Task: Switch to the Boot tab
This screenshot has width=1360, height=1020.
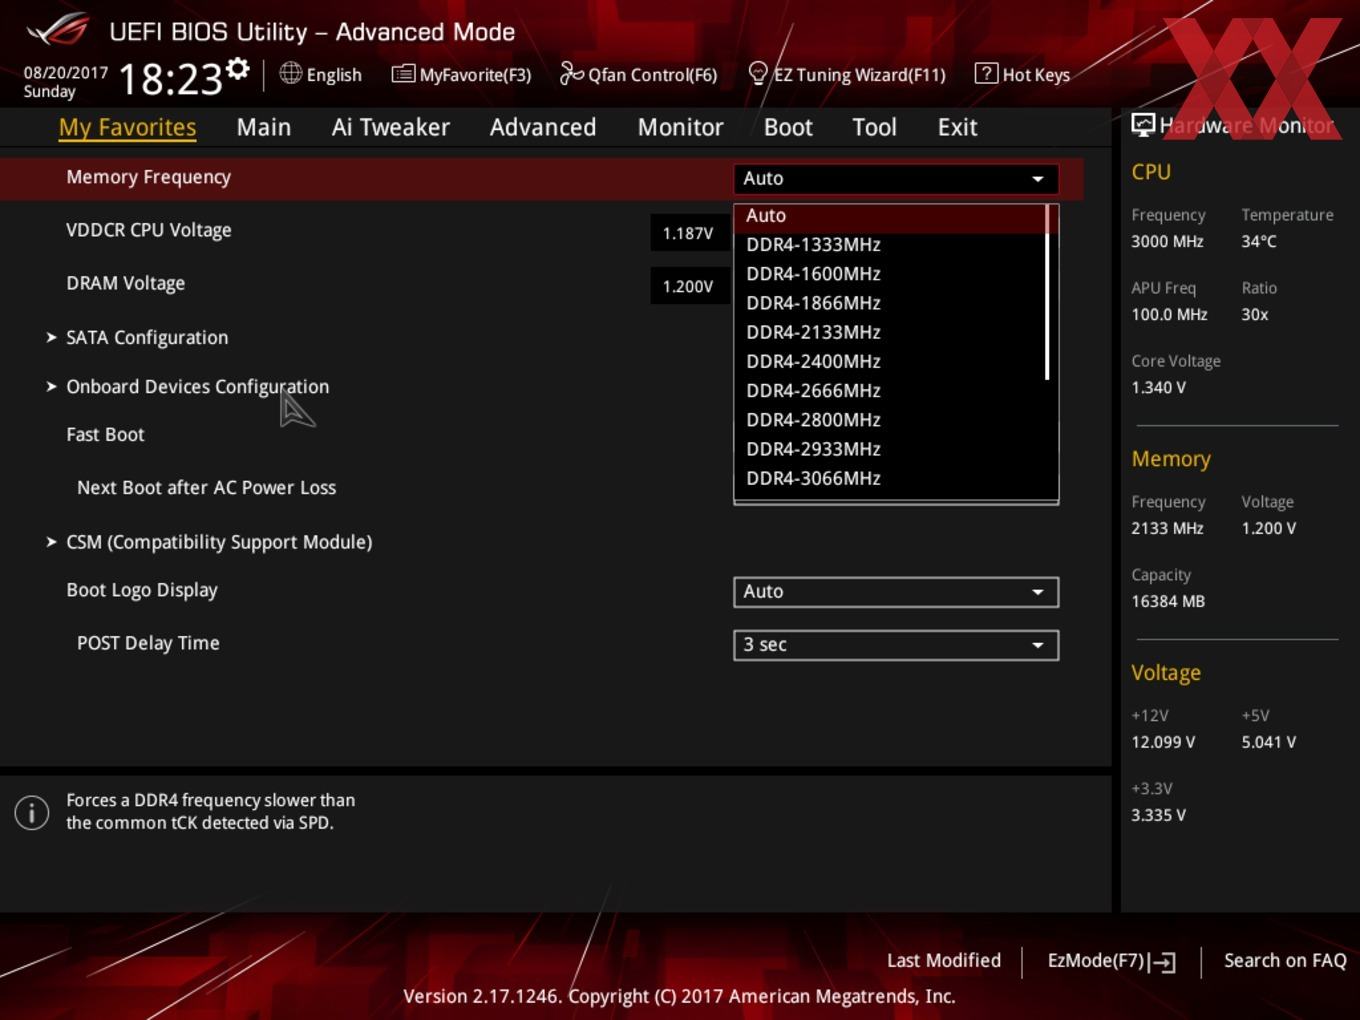Action: pos(788,127)
